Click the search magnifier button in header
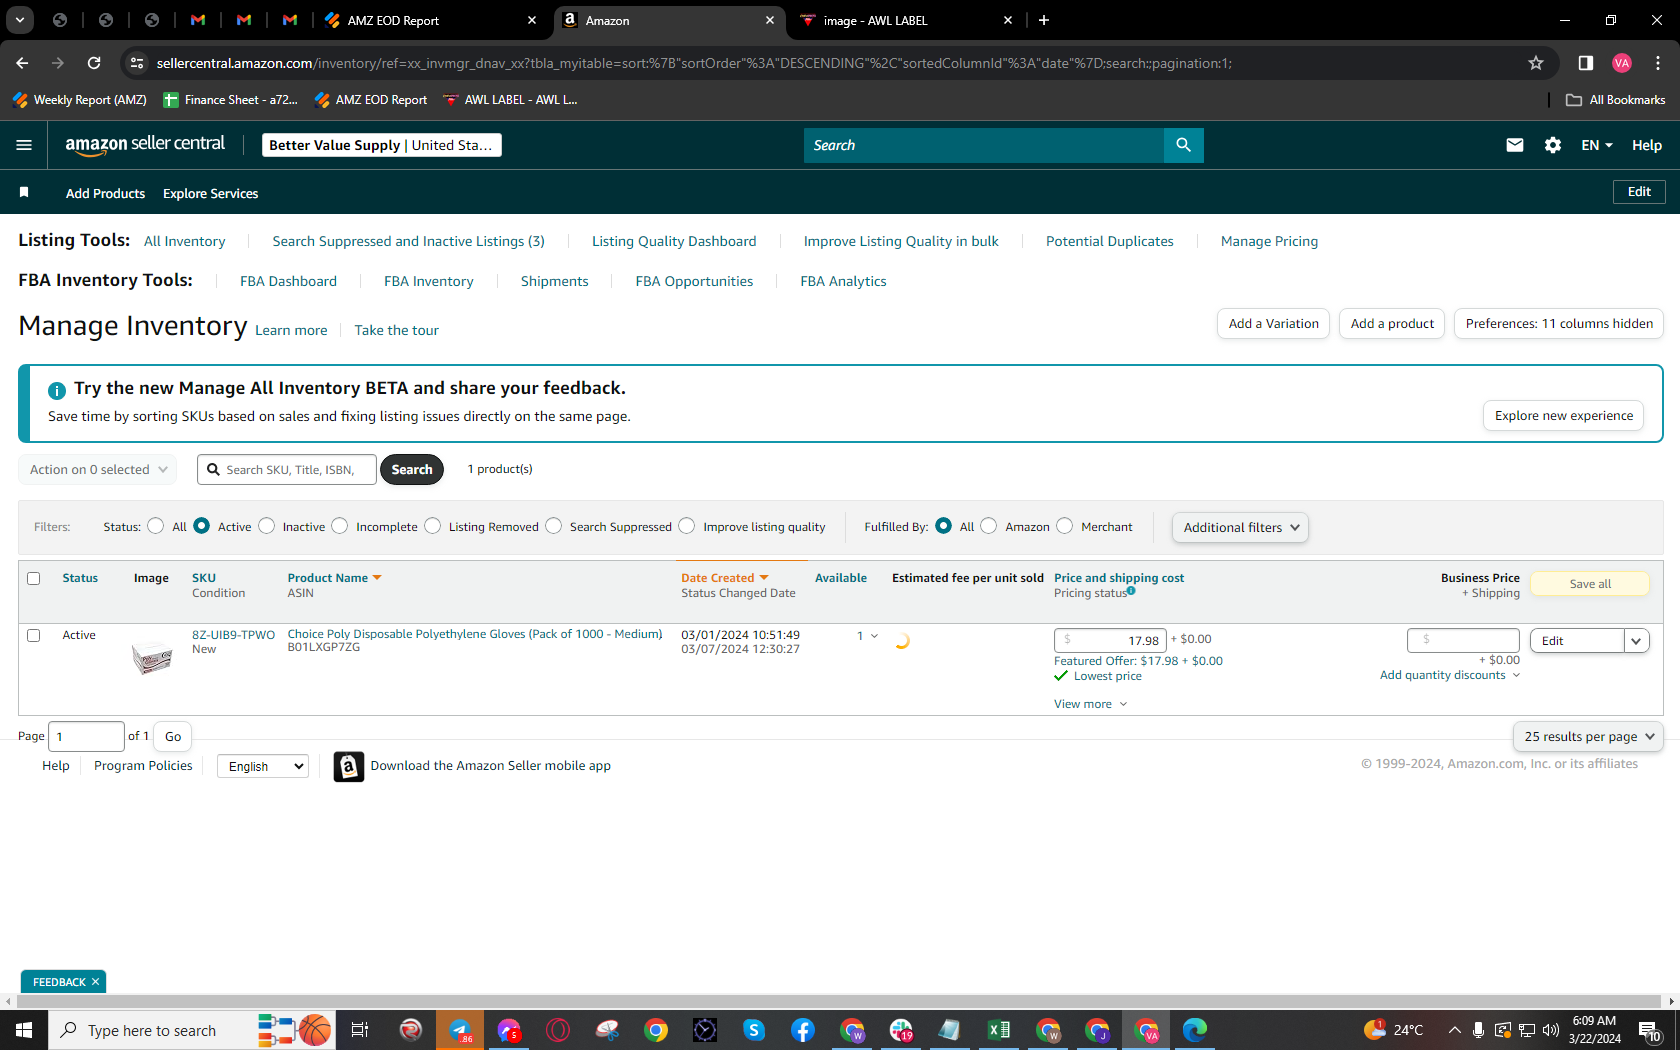This screenshot has height=1050, width=1680. tap(1183, 145)
